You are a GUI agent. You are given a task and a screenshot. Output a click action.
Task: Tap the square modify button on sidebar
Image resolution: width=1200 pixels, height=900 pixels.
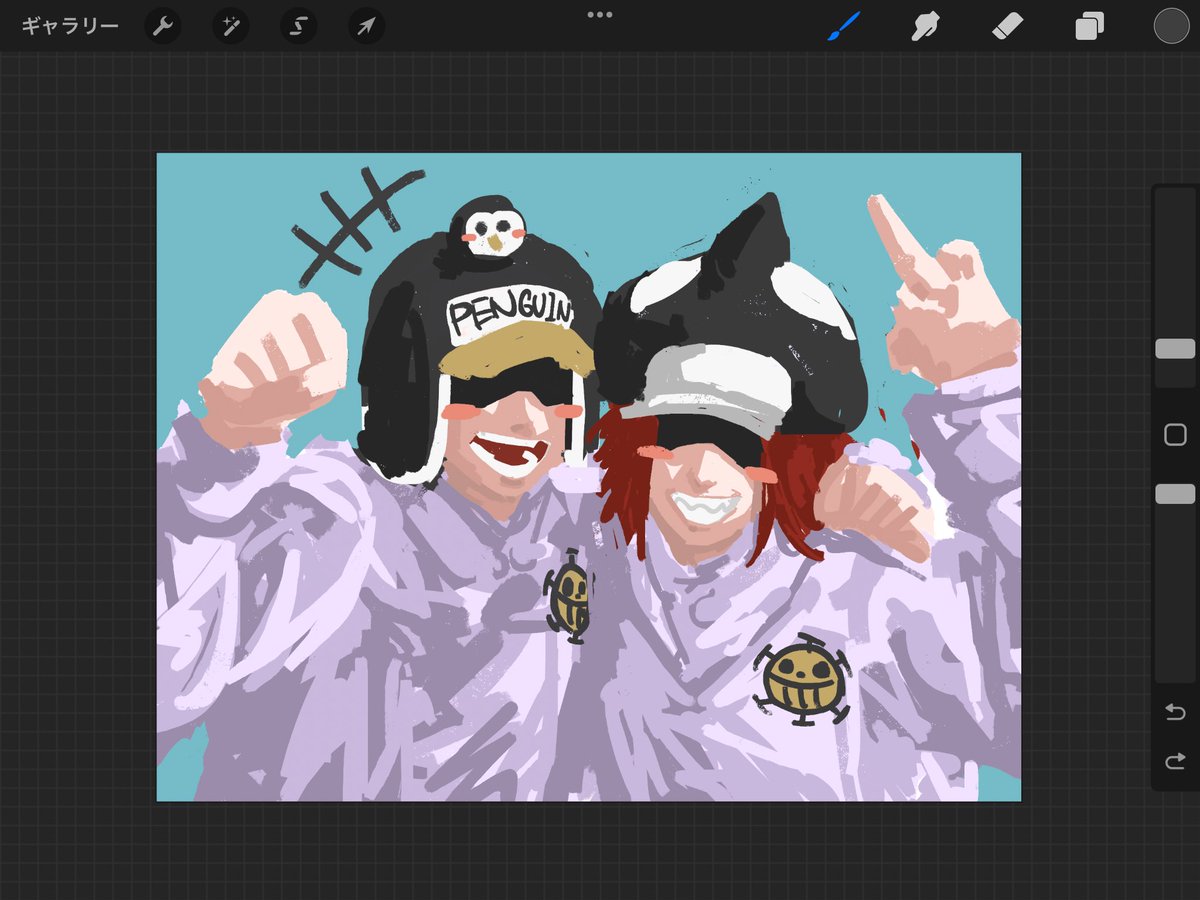click(1175, 434)
